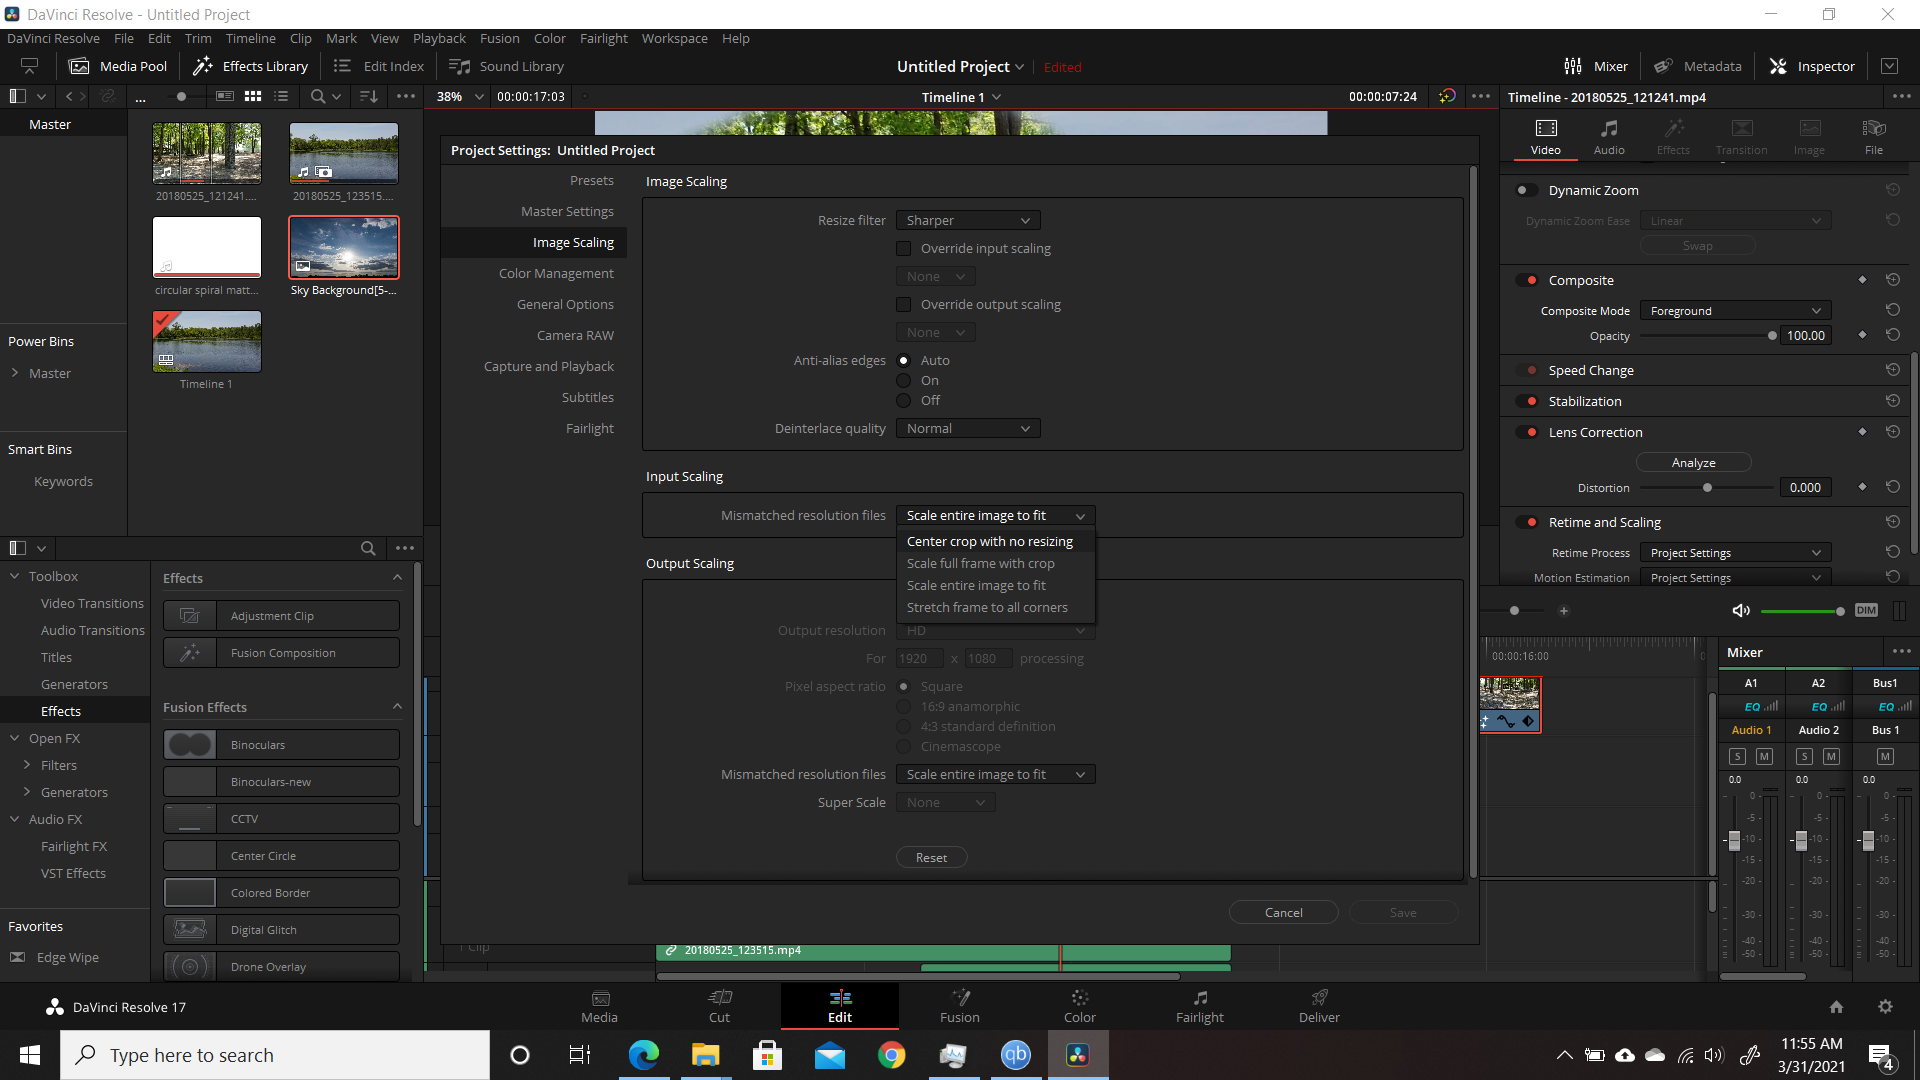The width and height of the screenshot is (1920, 1080).
Task: Collapse the Fusion Effects section
Action: pyautogui.click(x=397, y=707)
